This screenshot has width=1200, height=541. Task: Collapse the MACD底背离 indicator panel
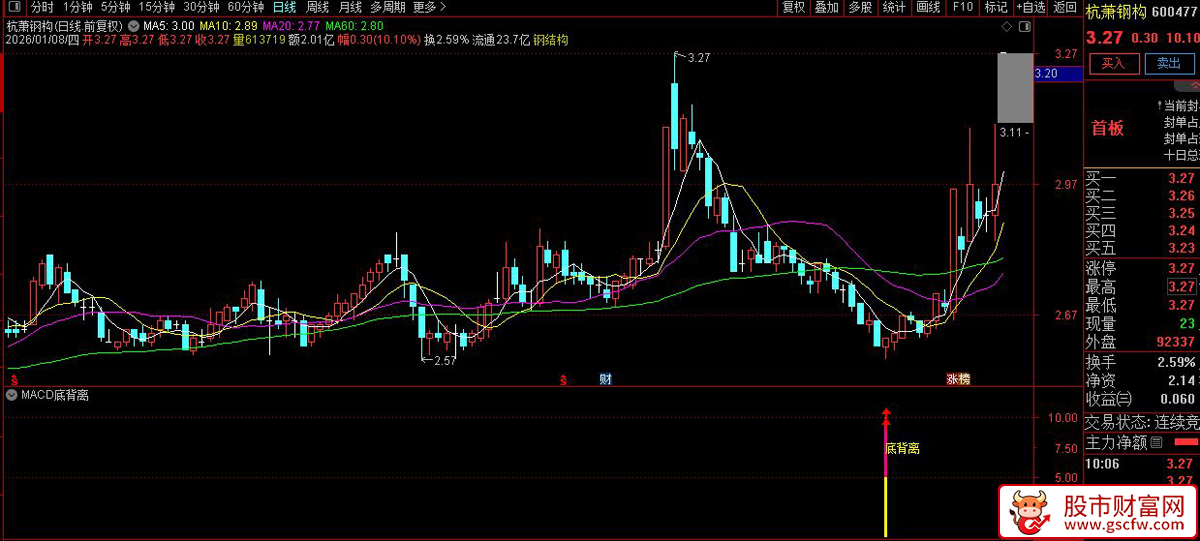point(10,395)
